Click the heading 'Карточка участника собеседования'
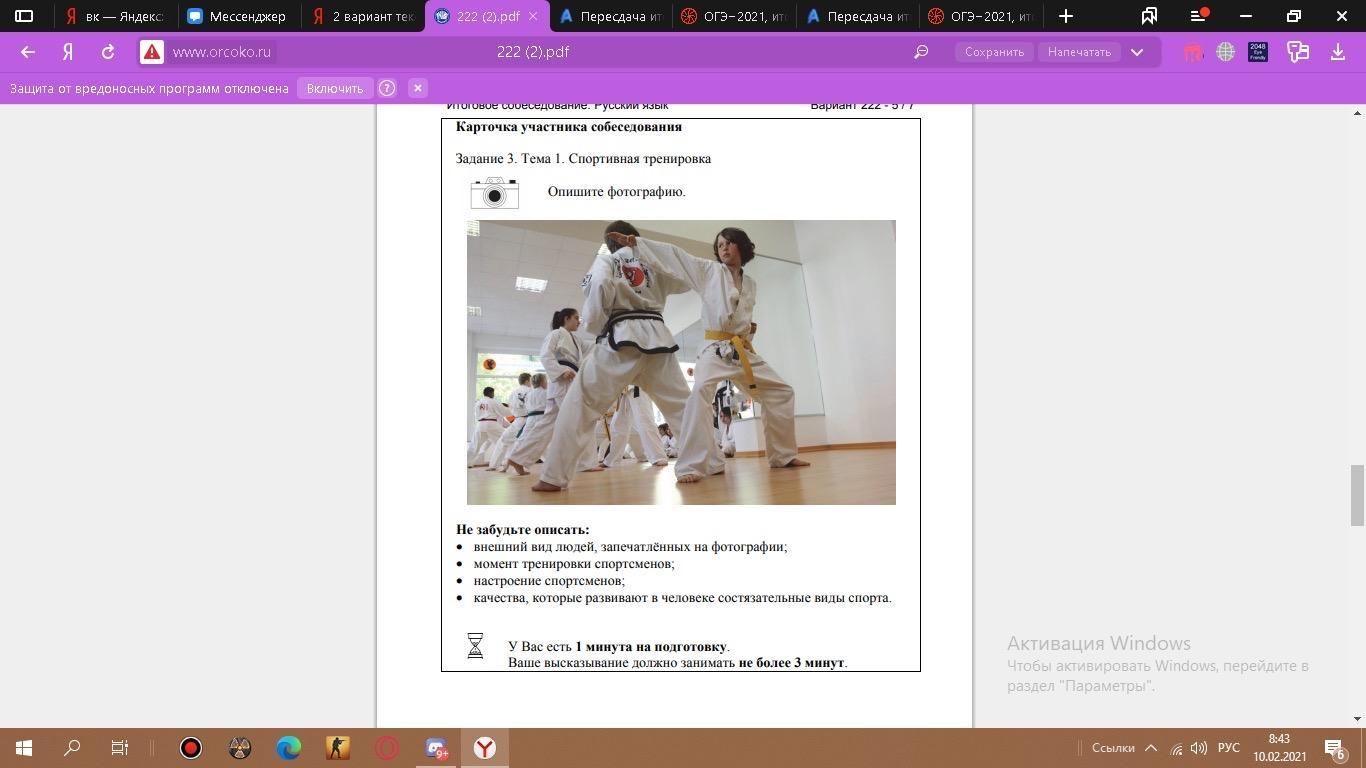 [x=569, y=127]
